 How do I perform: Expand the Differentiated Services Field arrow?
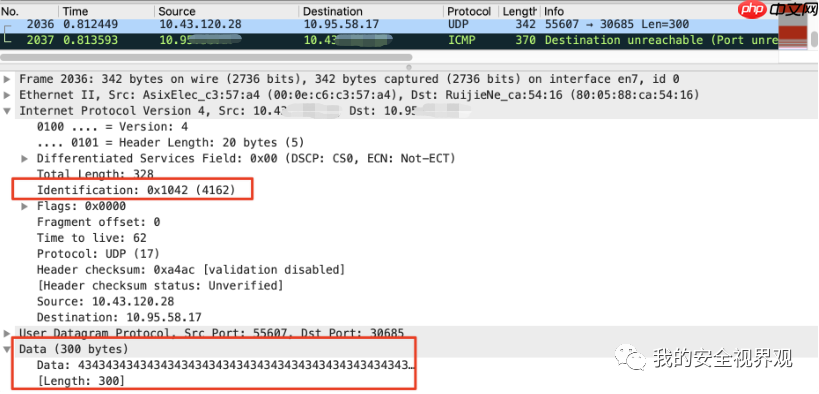coord(24,158)
